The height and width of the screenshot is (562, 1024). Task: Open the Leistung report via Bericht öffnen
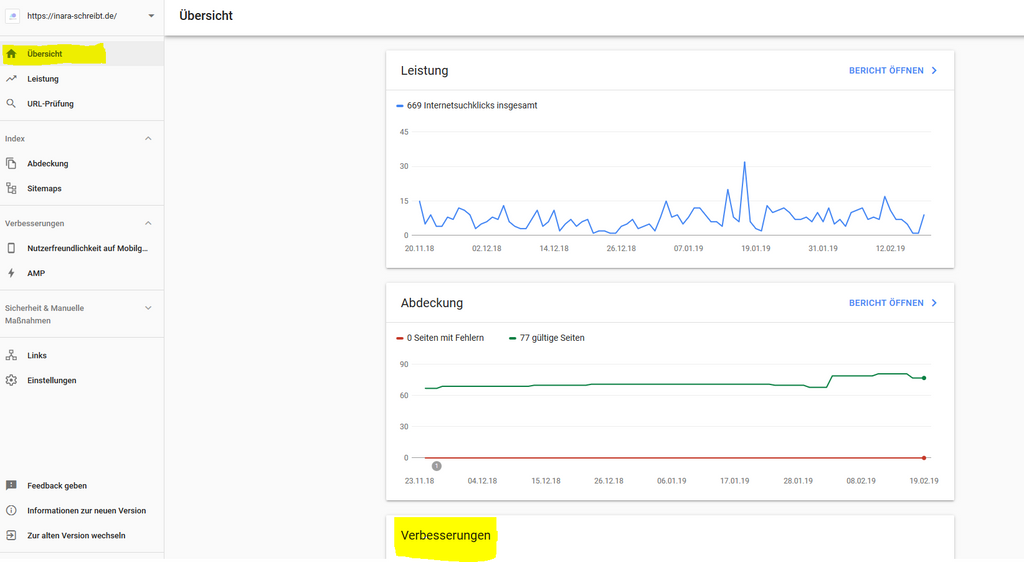pyautogui.click(x=892, y=71)
